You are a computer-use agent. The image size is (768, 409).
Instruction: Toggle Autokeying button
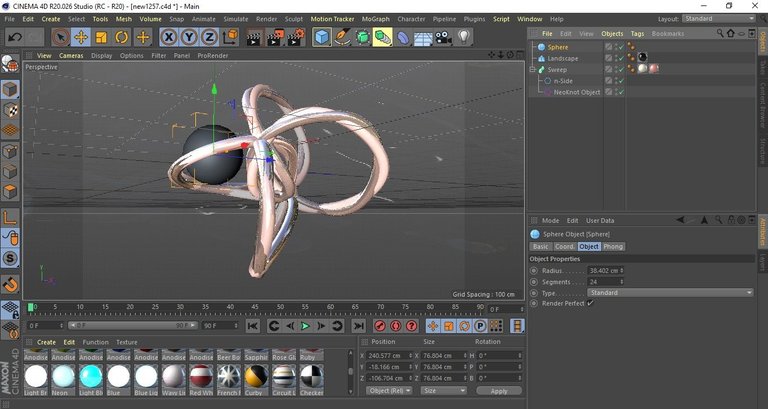[x=396, y=326]
